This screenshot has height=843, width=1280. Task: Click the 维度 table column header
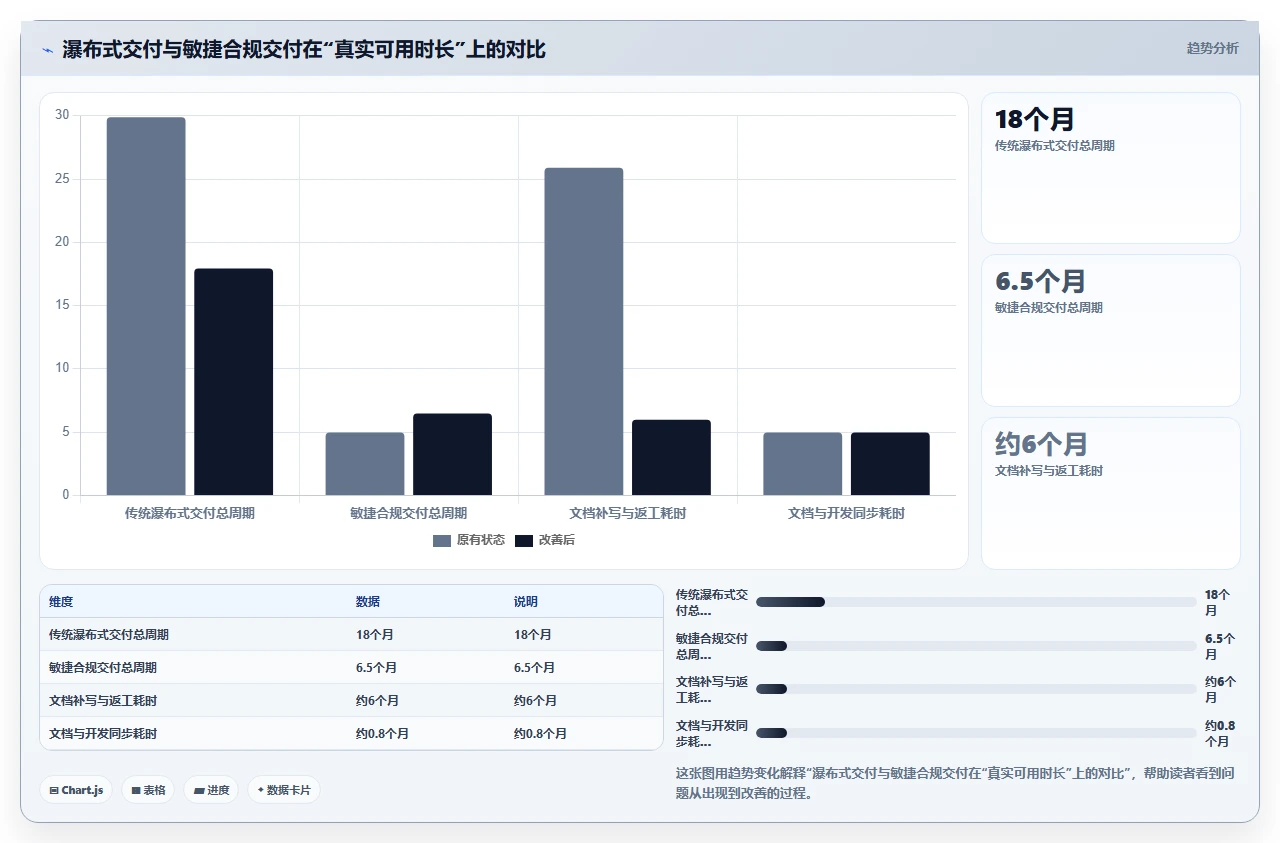coord(61,602)
